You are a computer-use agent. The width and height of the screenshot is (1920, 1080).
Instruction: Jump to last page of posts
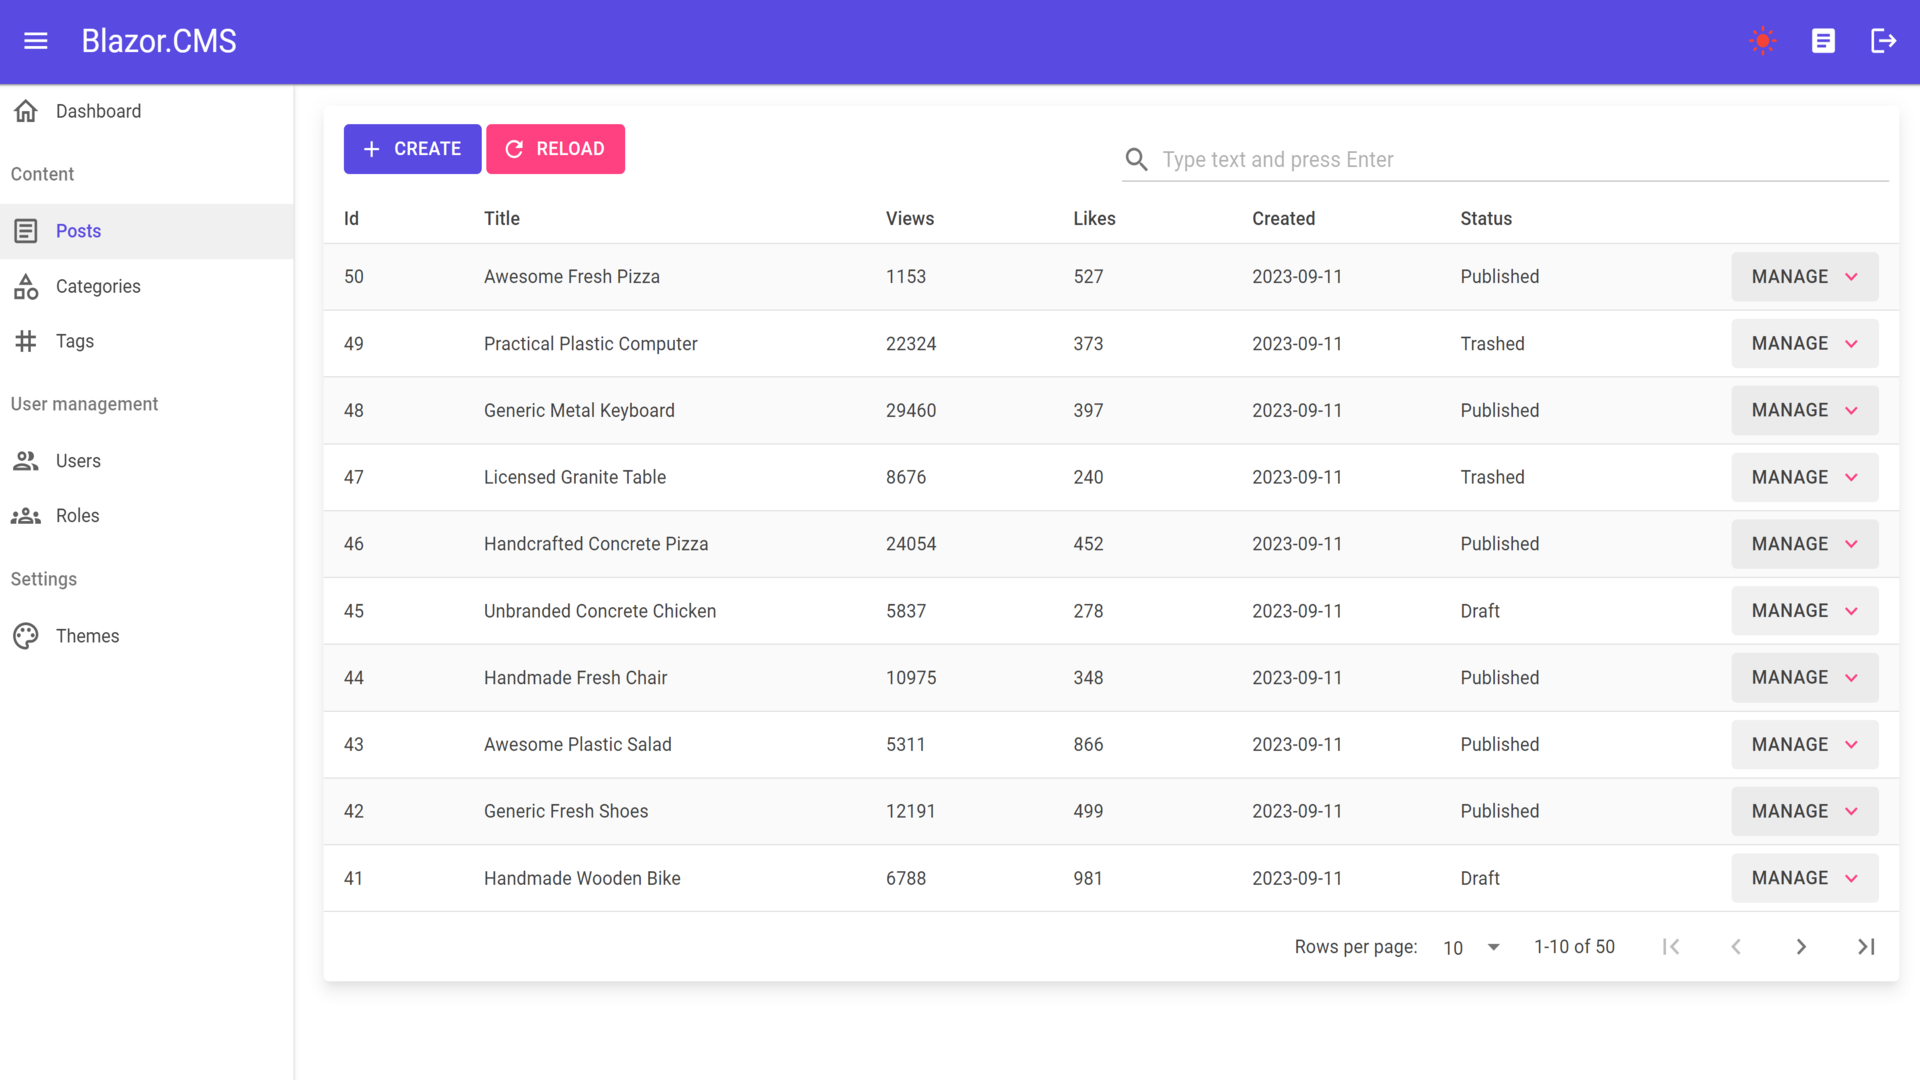tap(1866, 947)
